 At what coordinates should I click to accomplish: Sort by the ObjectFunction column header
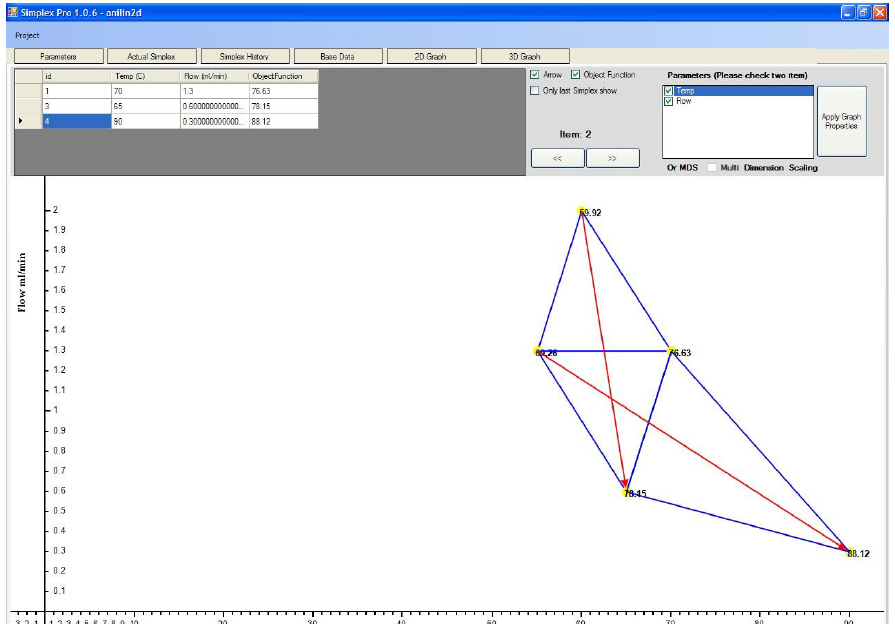click(283, 76)
